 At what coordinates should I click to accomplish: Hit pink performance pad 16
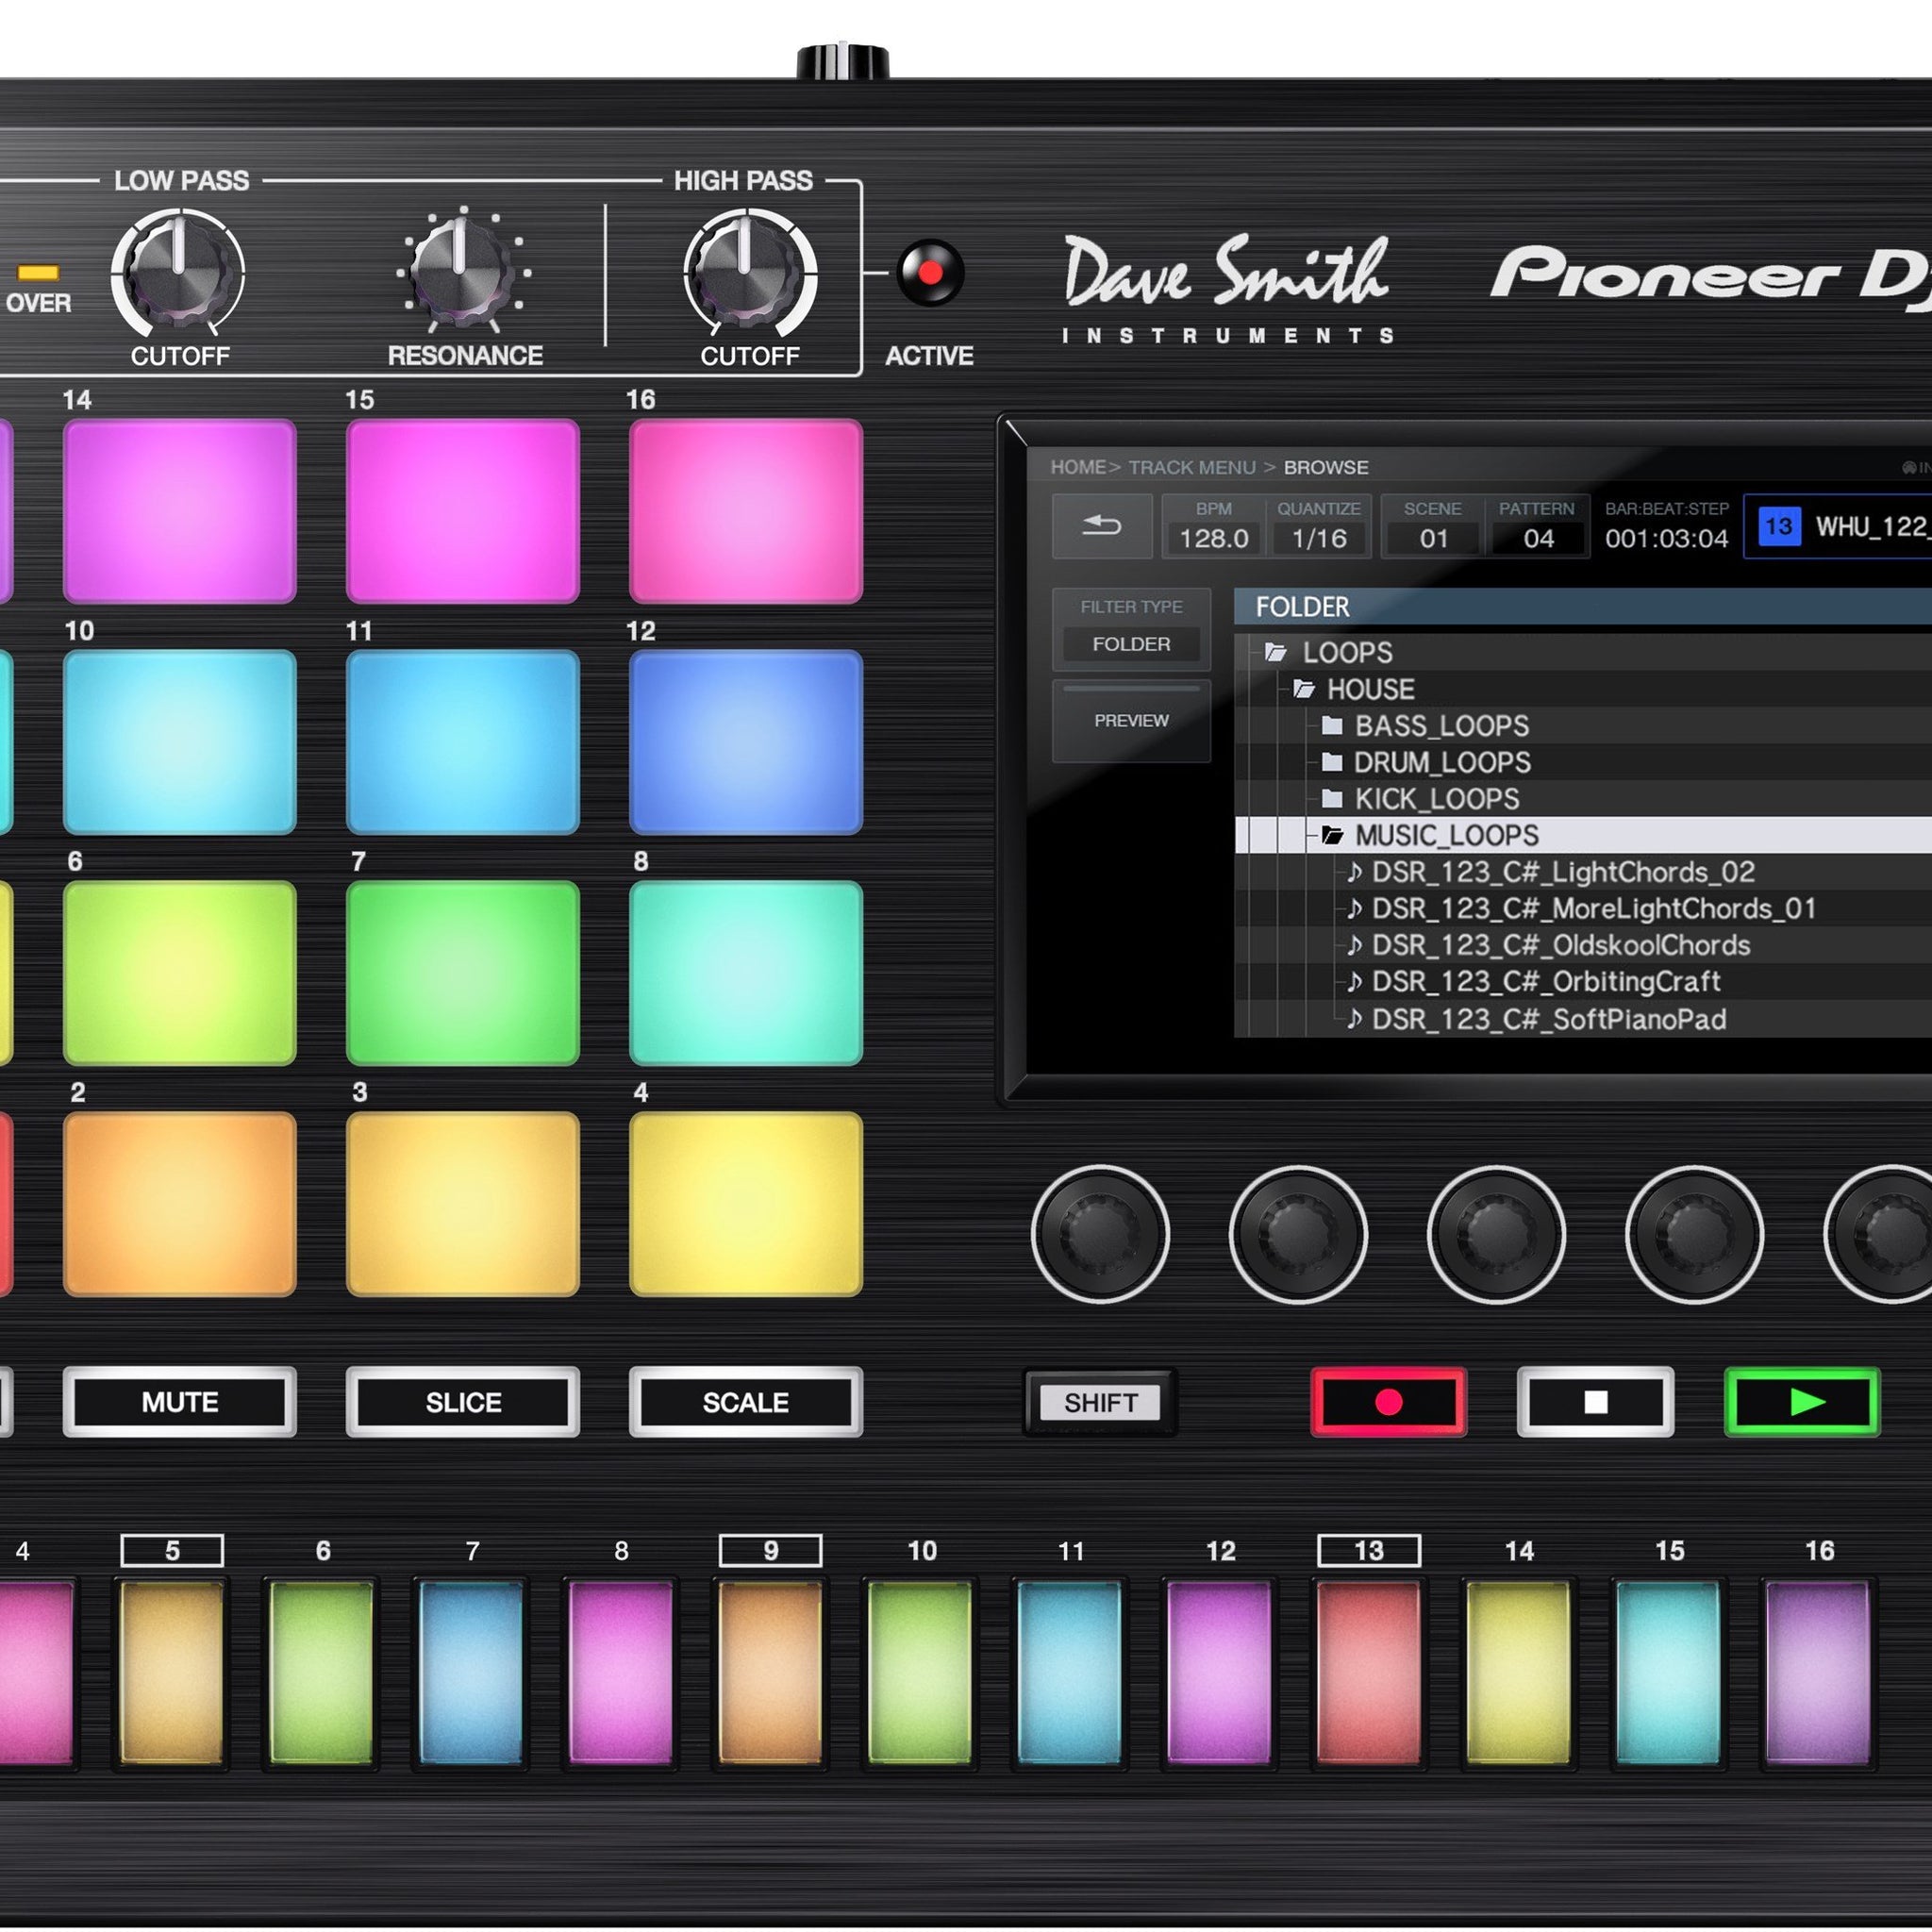(x=746, y=511)
